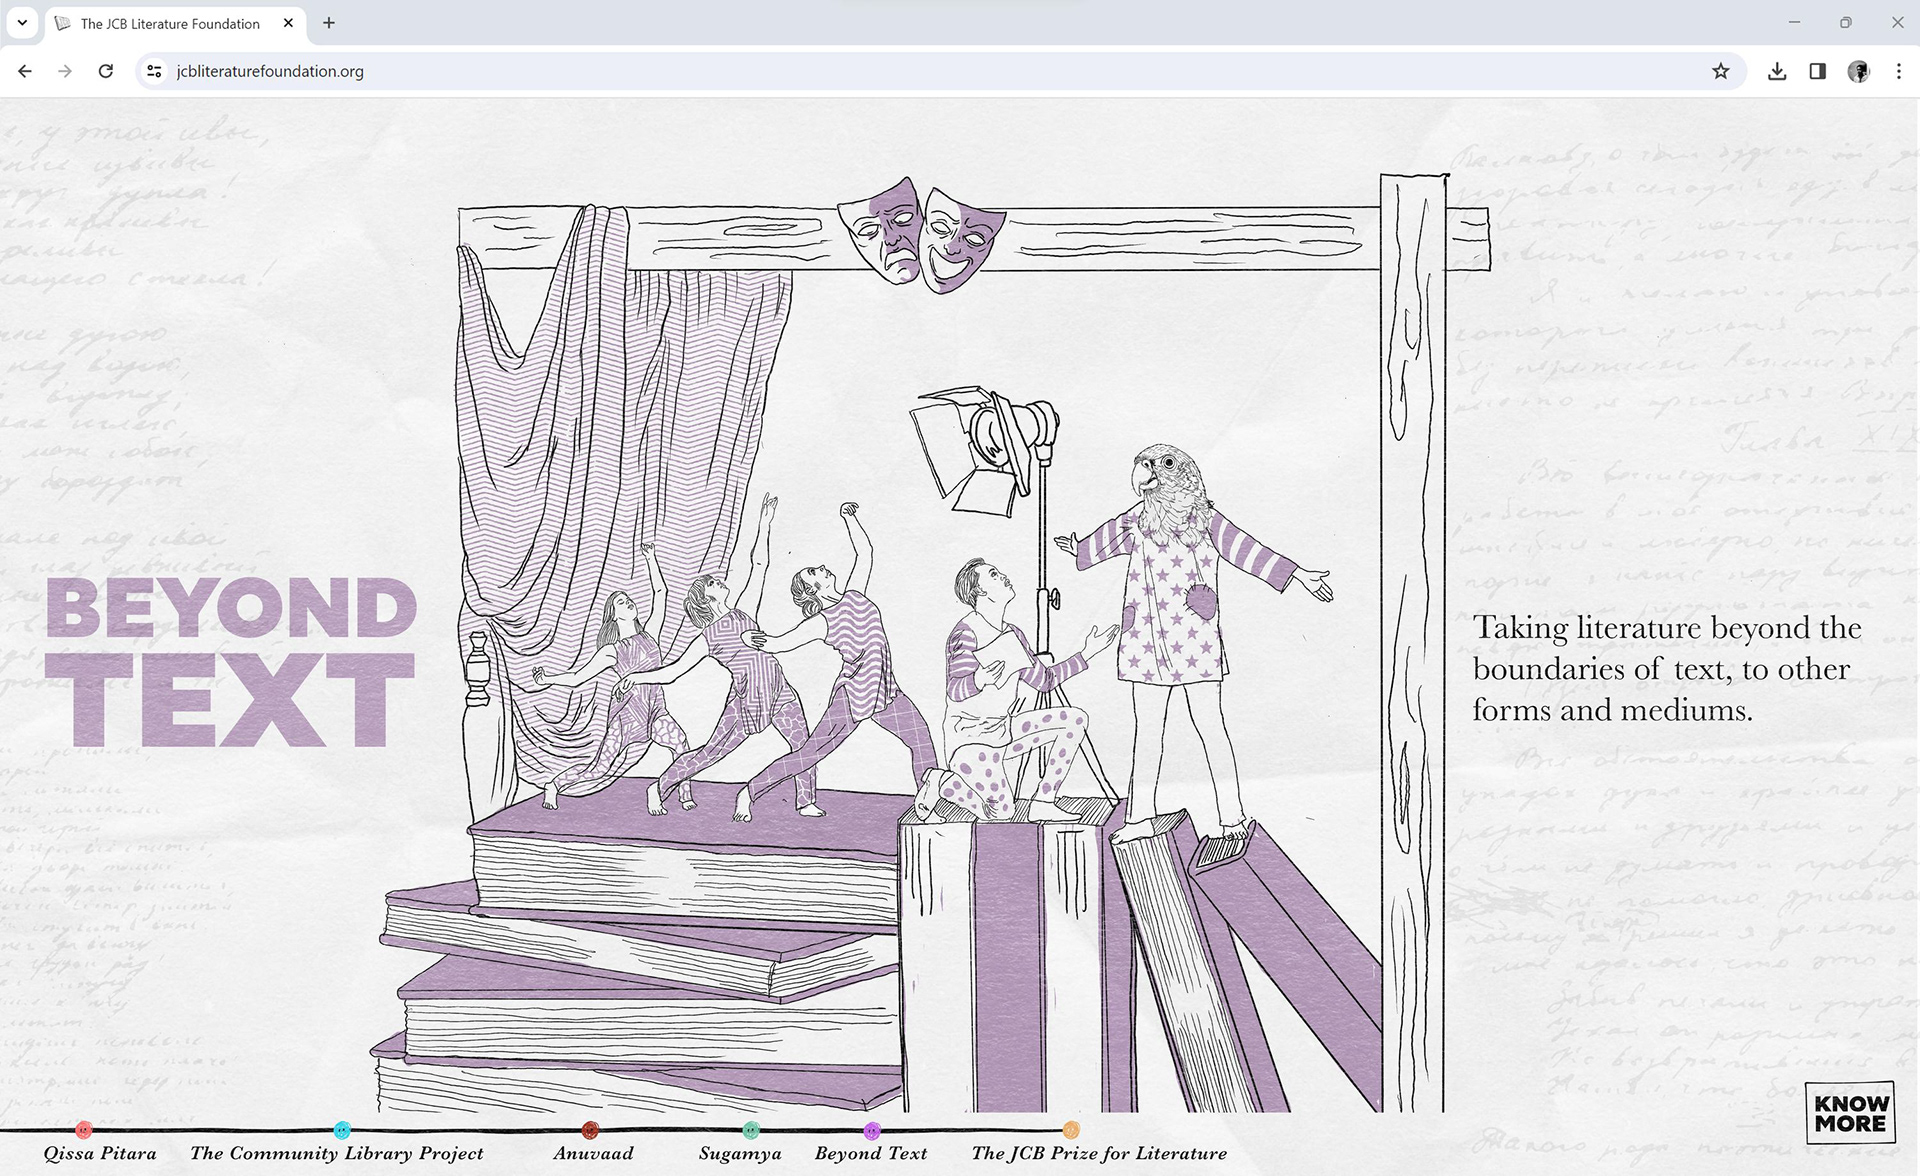The image size is (1920, 1176).
Task: Close The JCB Literature Foundation tab
Action: [x=288, y=23]
